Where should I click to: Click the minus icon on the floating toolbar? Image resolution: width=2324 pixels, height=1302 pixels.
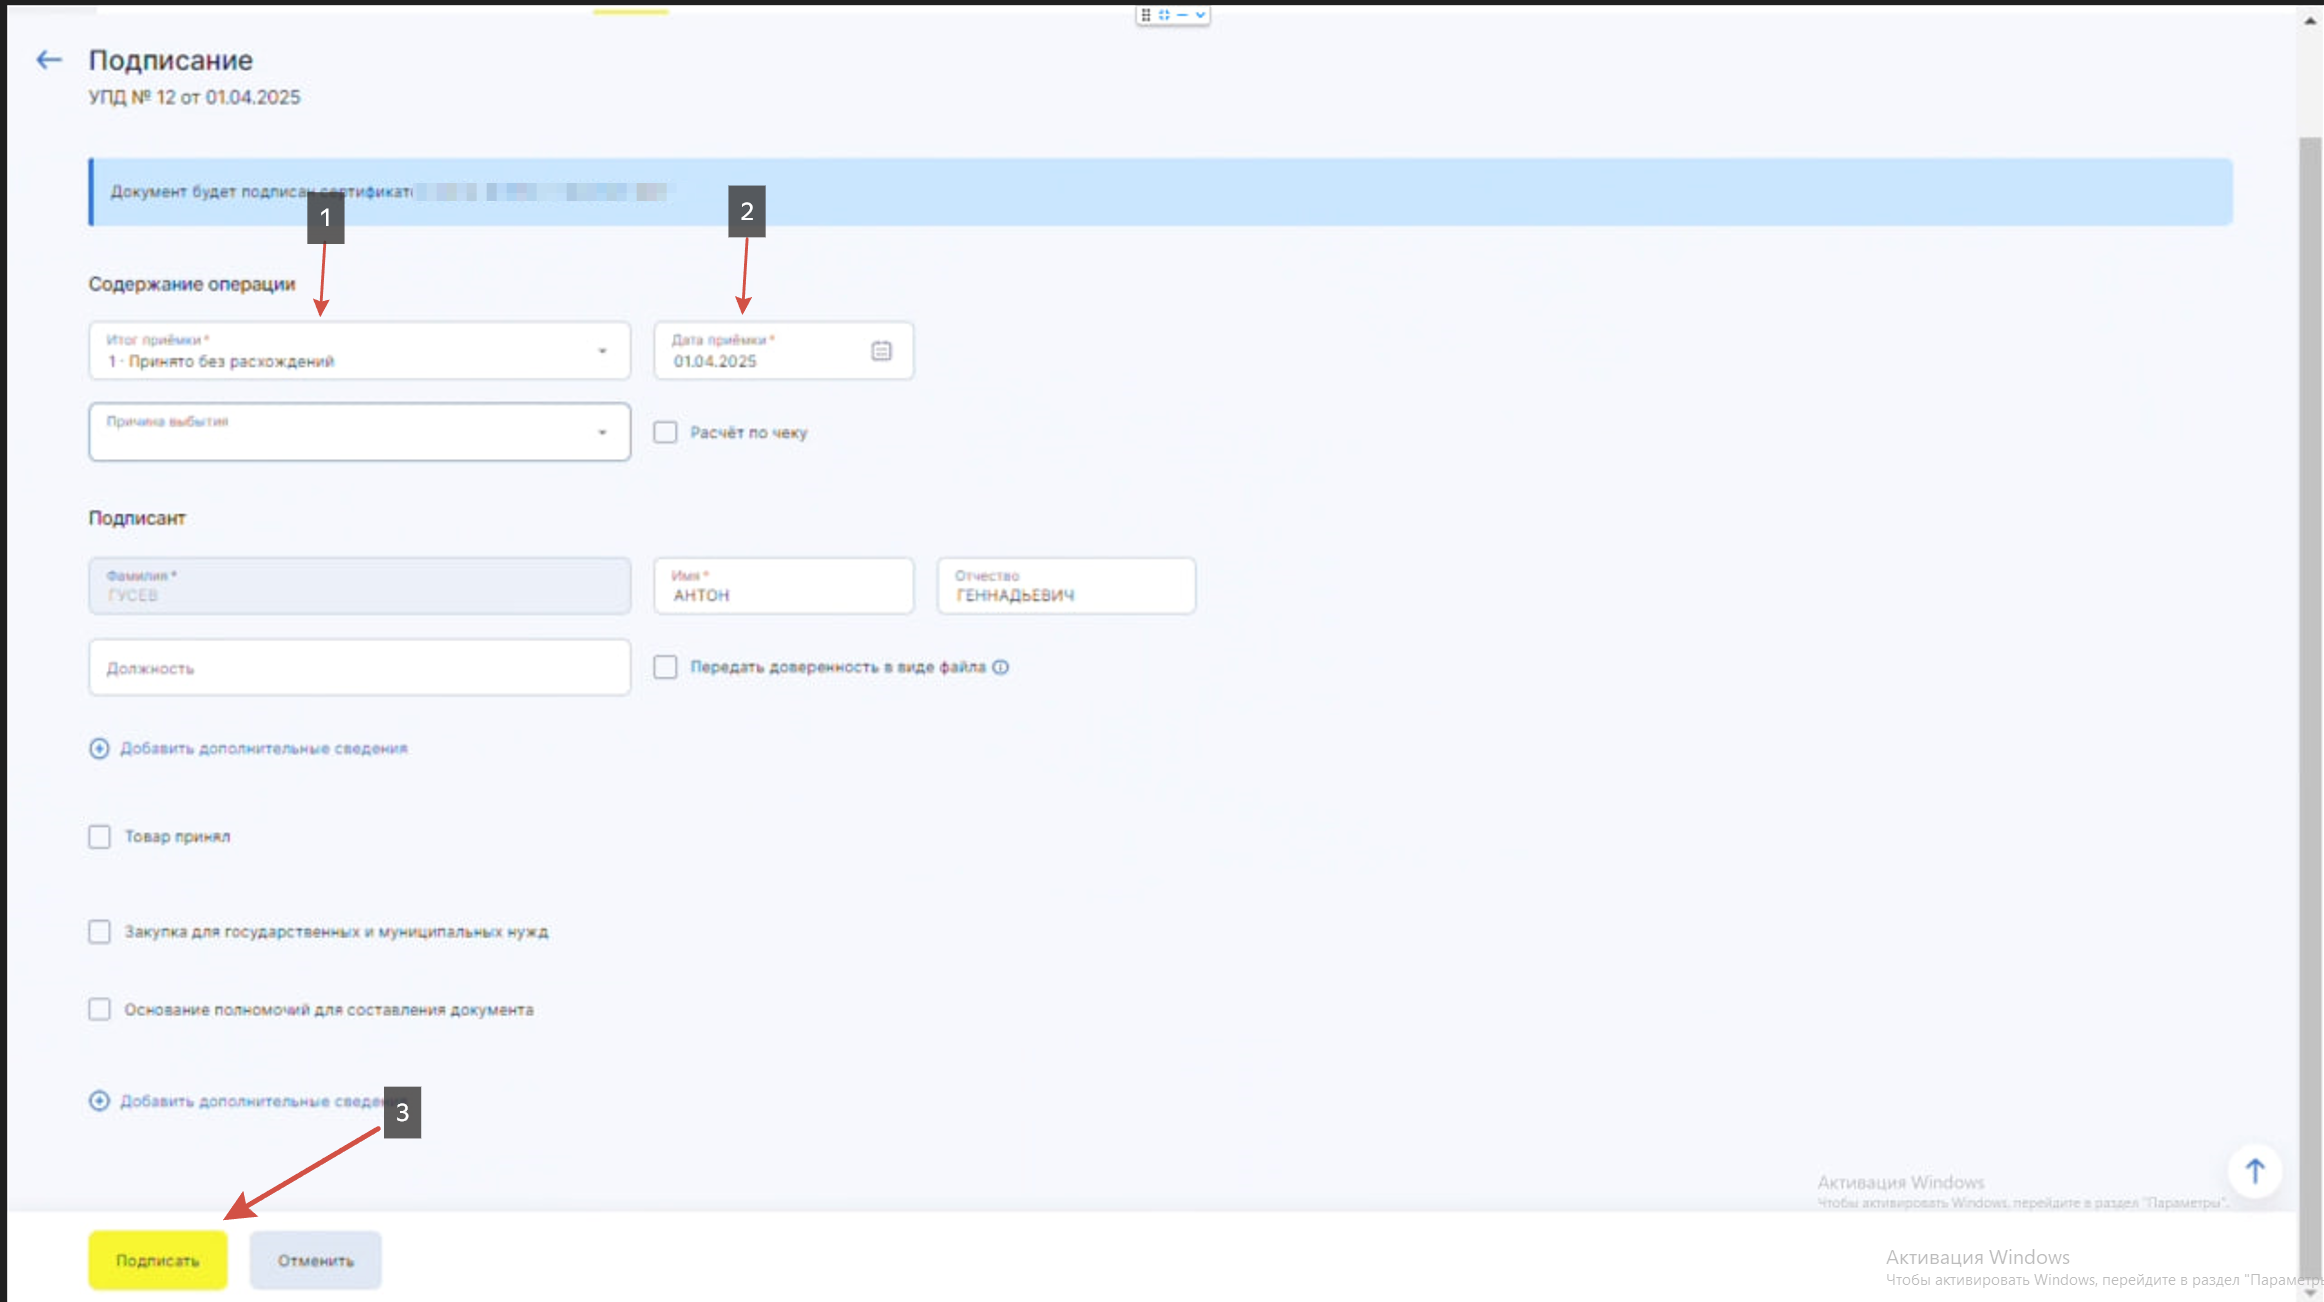(x=1182, y=15)
